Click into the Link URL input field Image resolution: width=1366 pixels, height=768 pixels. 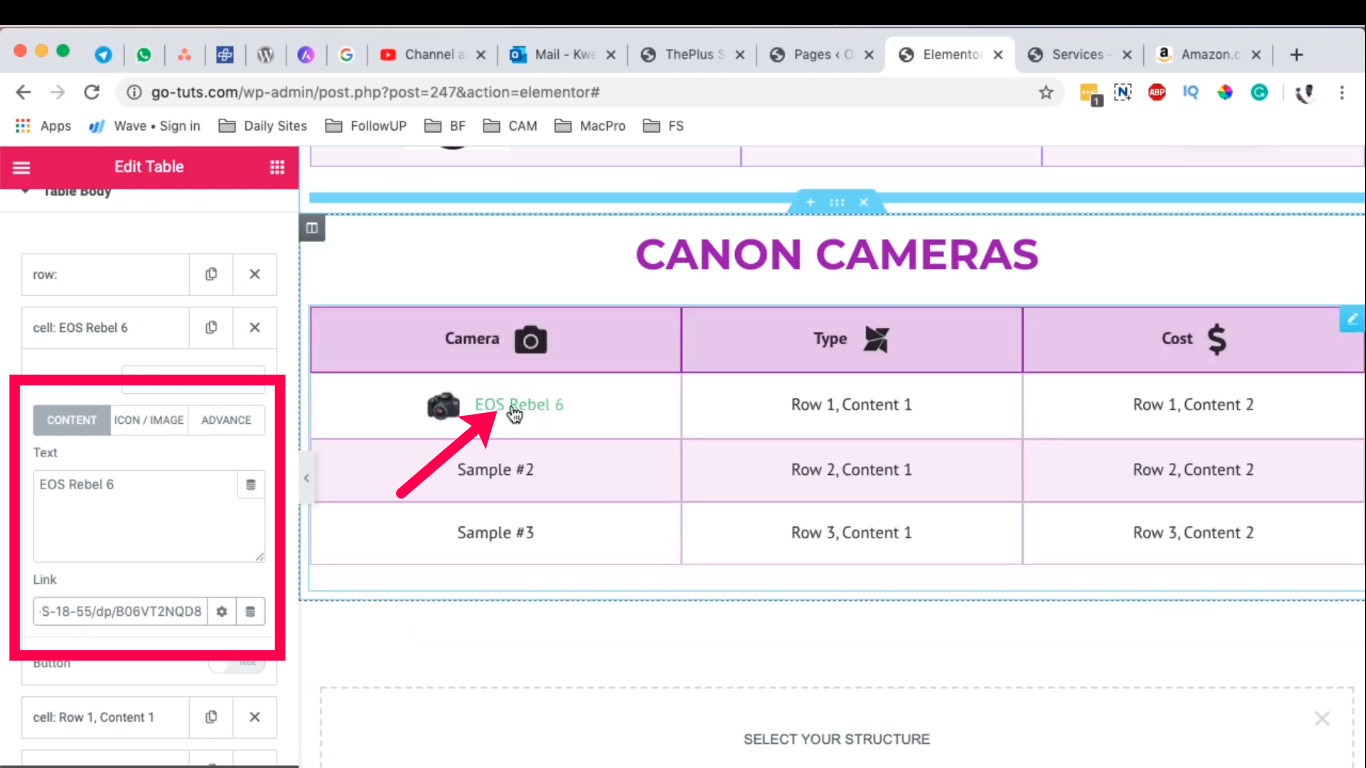(121, 611)
